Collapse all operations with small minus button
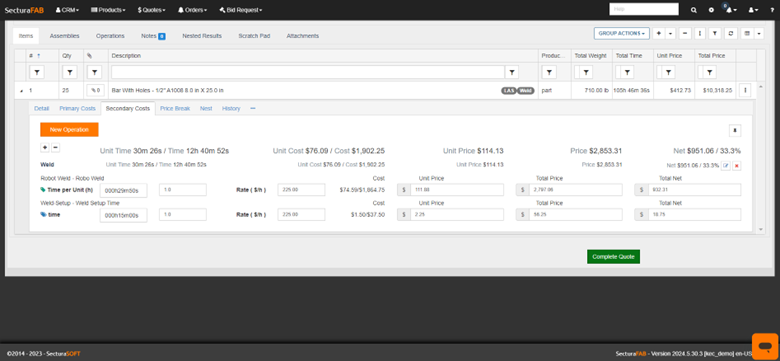This screenshot has width=780, height=361. pos(56,147)
